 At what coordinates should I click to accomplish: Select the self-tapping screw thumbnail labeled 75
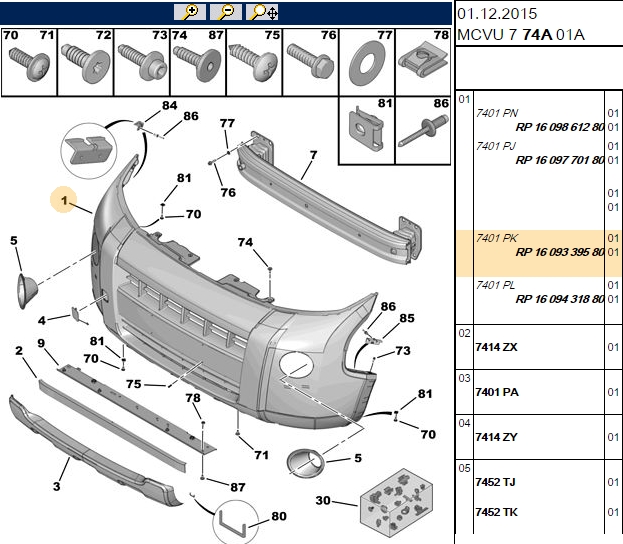pyautogui.click(x=254, y=62)
